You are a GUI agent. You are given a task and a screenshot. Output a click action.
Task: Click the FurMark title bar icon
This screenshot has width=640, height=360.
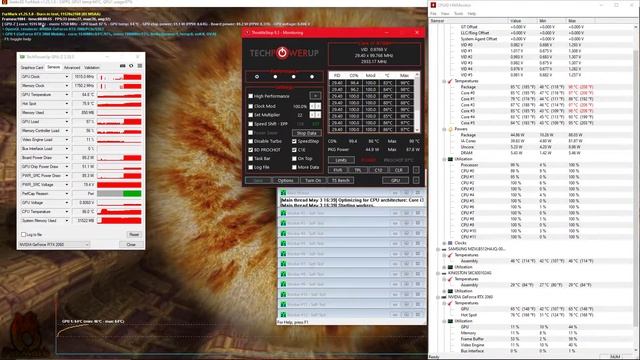pyautogui.click(x=4, y=2)
